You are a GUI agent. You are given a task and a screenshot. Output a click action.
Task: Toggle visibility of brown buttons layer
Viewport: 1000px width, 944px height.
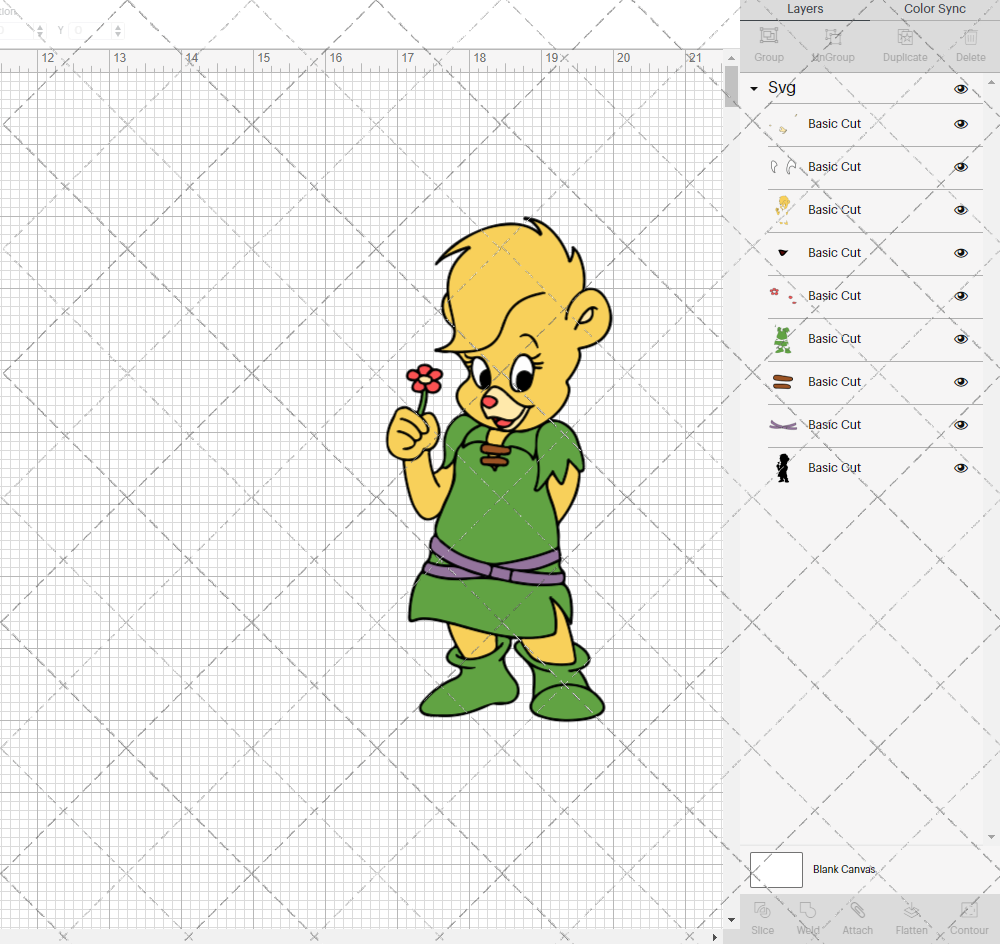pos(961,382)
